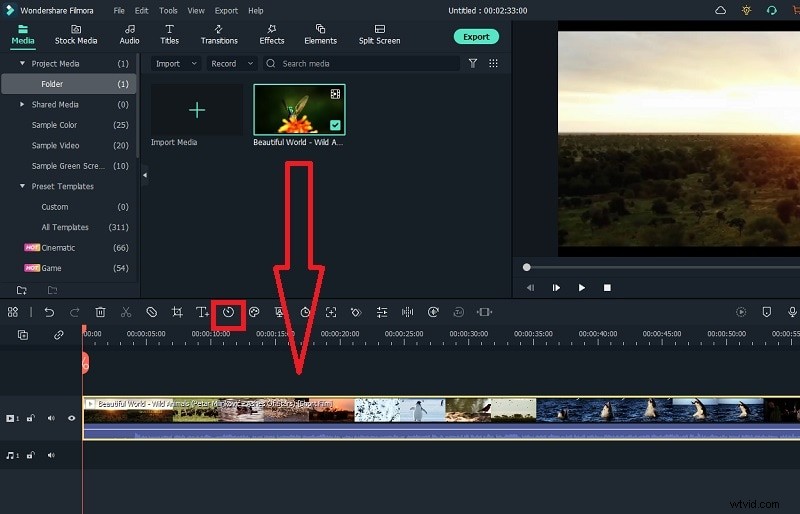Open the File menu
Viewport: 800px width, 514px height.
(119, 10)
